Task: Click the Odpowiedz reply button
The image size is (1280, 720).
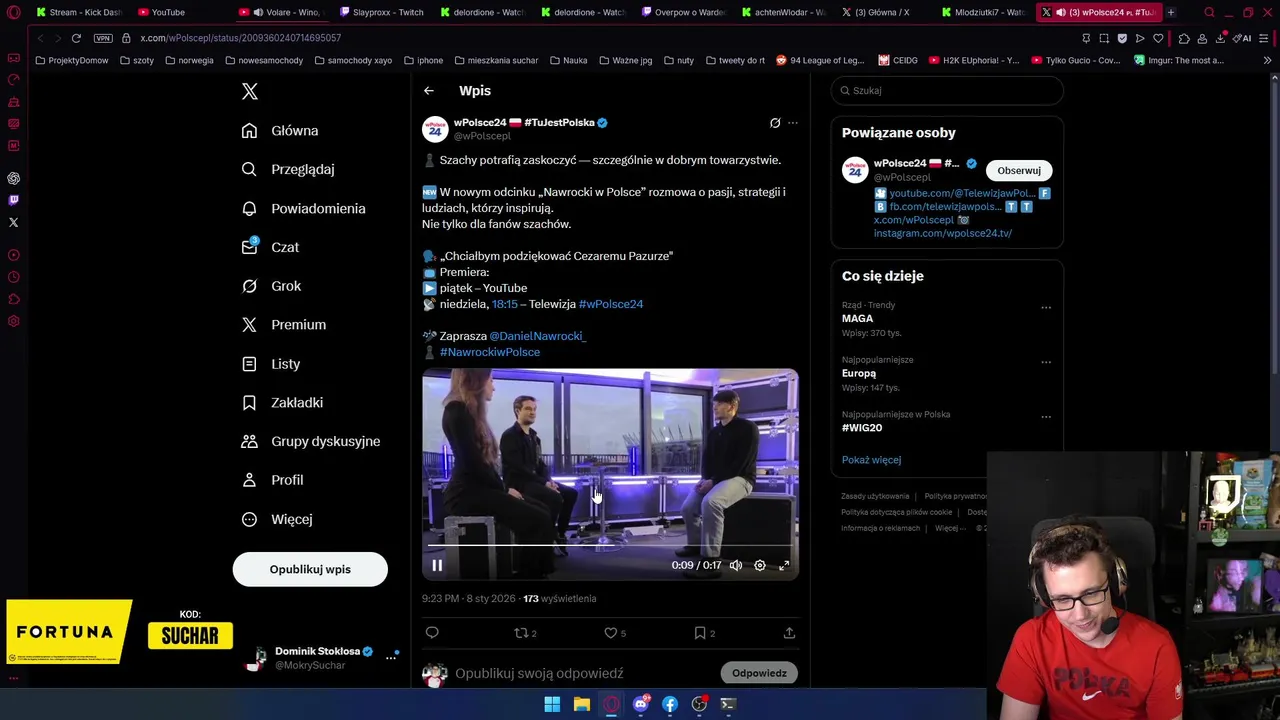Action: (759, 673)
